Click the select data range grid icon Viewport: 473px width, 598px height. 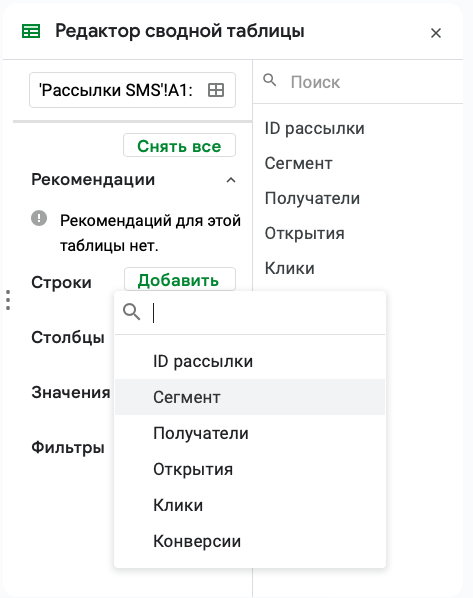pyautogui.click(x=216, y=90)
